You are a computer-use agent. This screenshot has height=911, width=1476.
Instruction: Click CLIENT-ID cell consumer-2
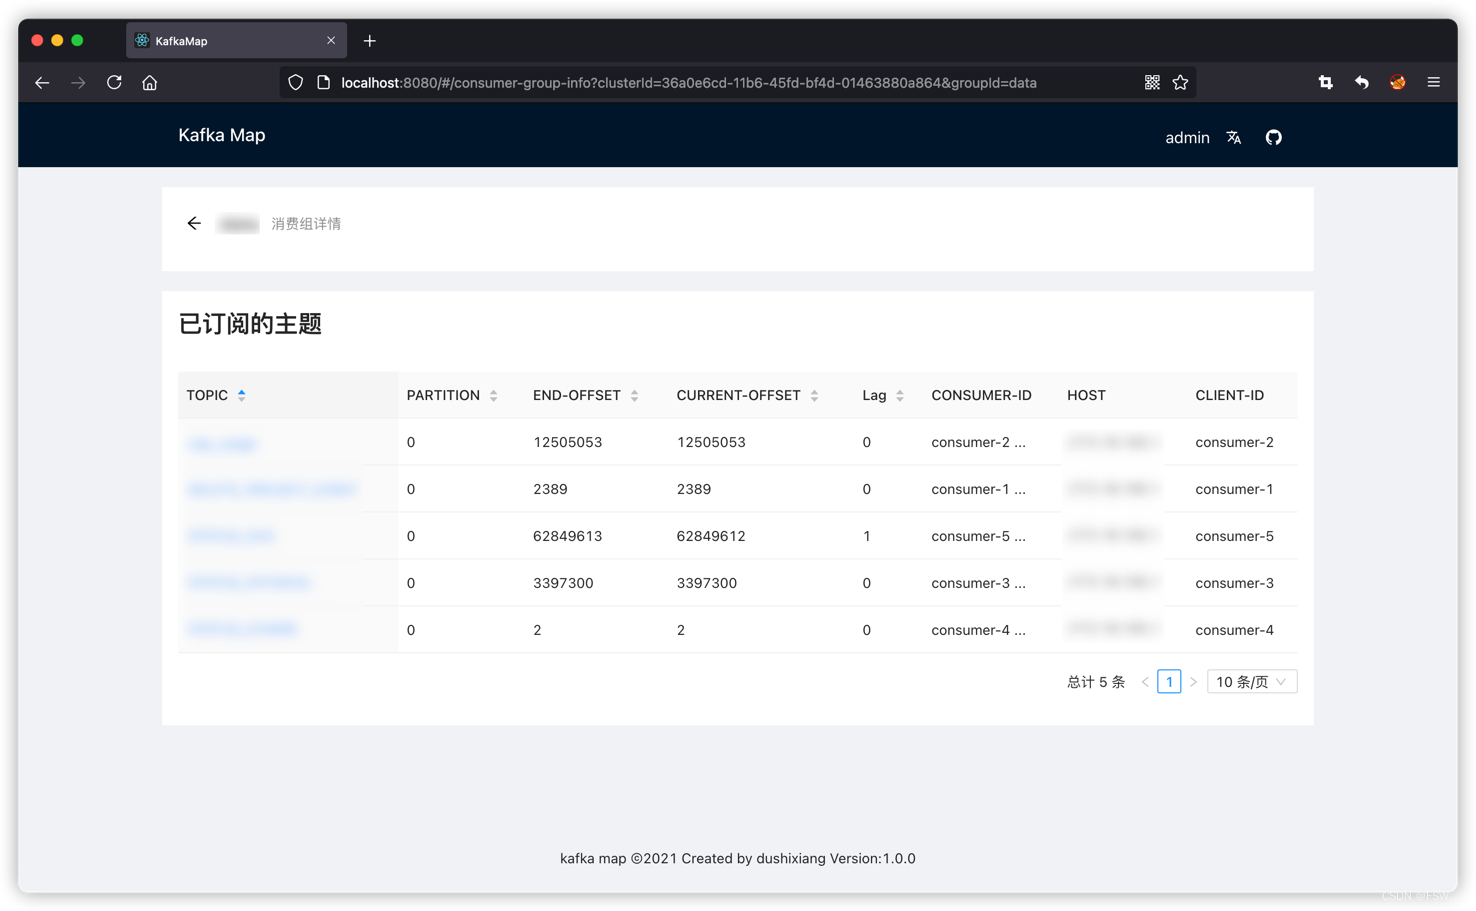tap(1234, 442)
